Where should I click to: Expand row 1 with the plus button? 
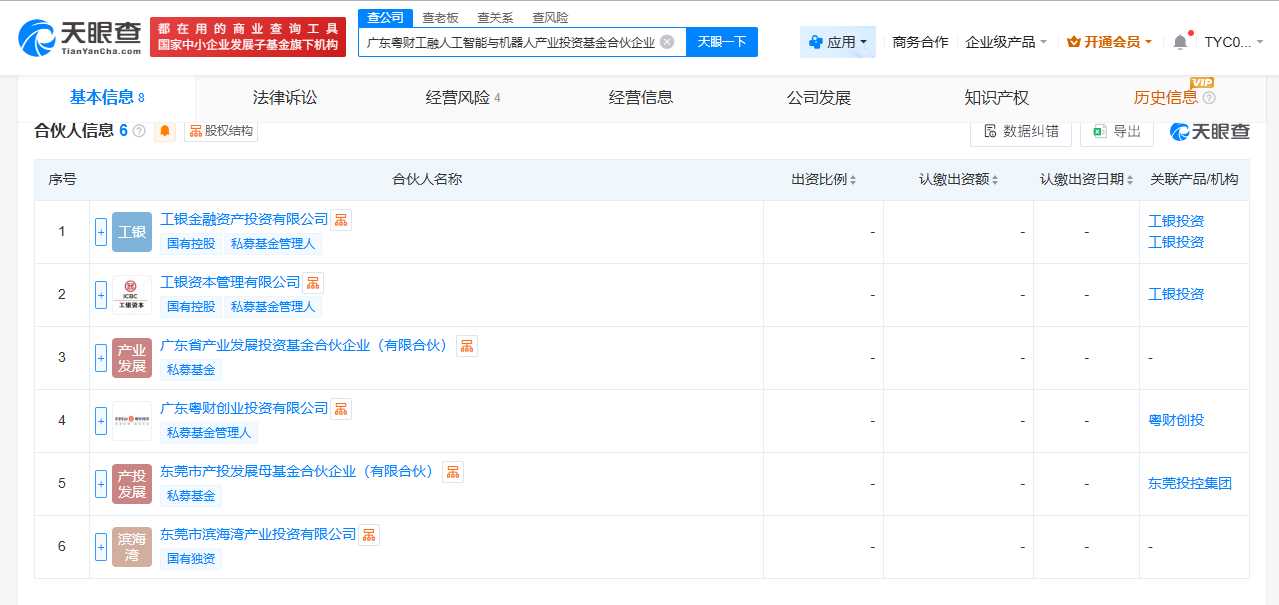[x=101, y=232]
